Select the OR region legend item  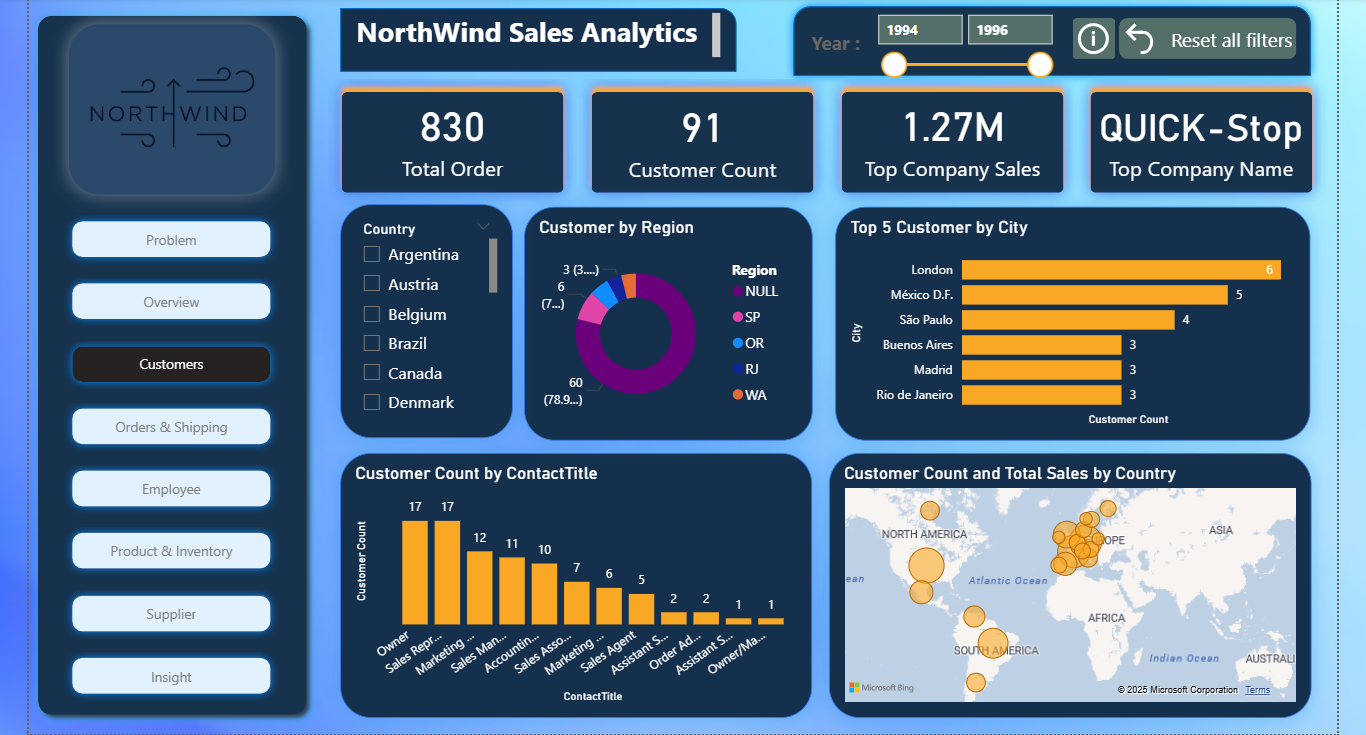(x=749, y=343)
